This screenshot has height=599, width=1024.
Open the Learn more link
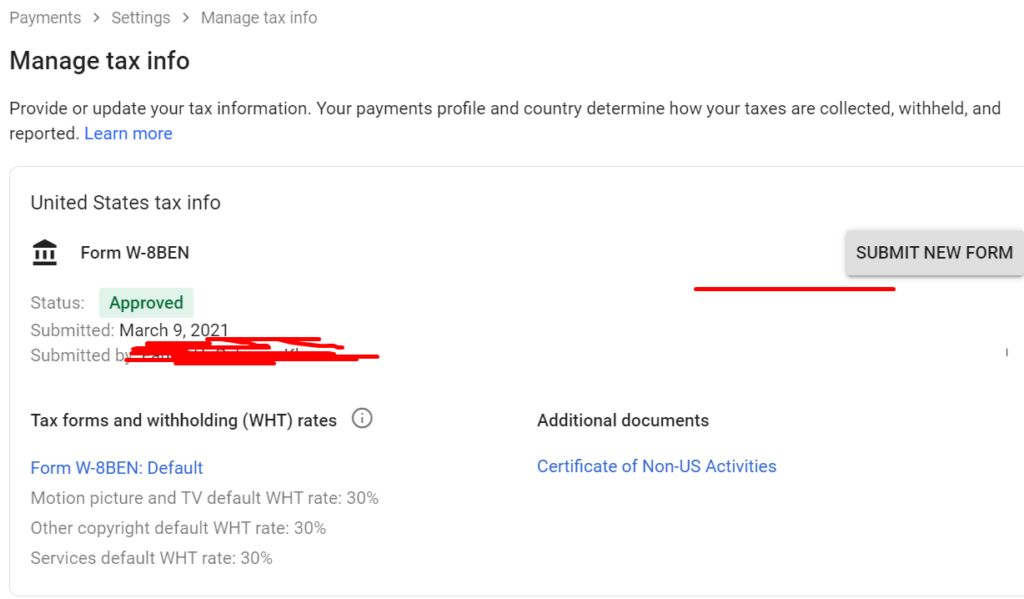pyautogui.click(x=128, y=133)
